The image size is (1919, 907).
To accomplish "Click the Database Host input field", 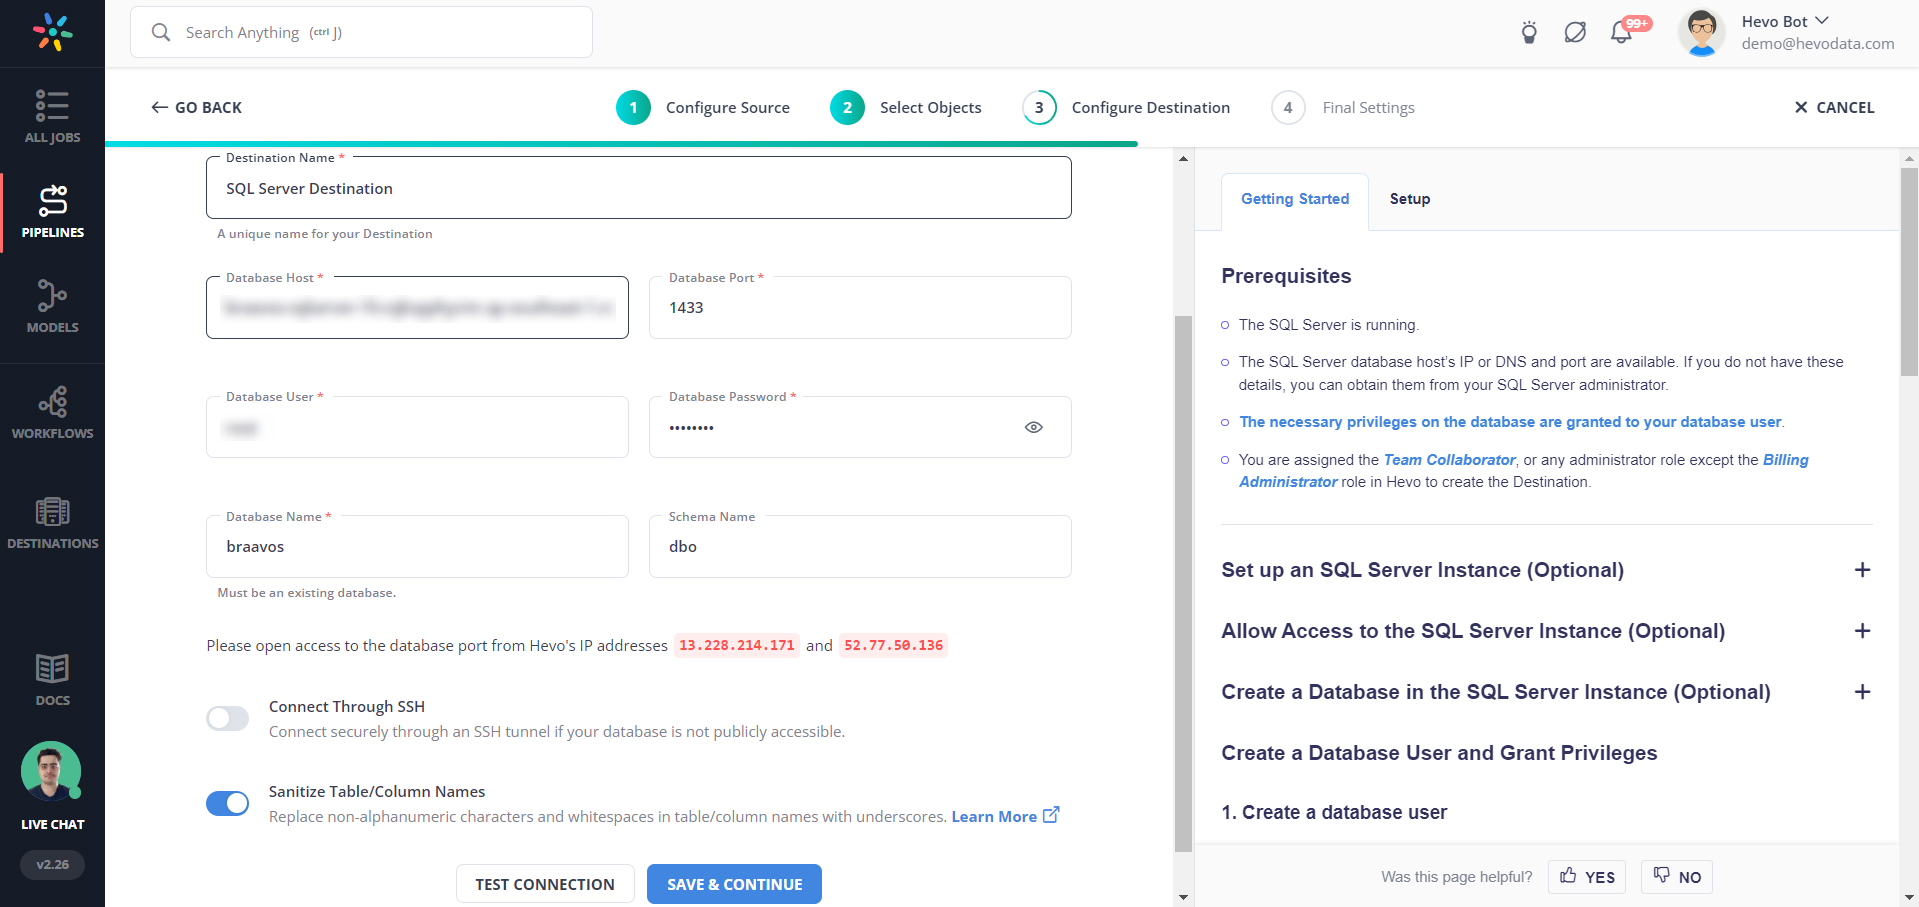I will [x=417, y=307].
